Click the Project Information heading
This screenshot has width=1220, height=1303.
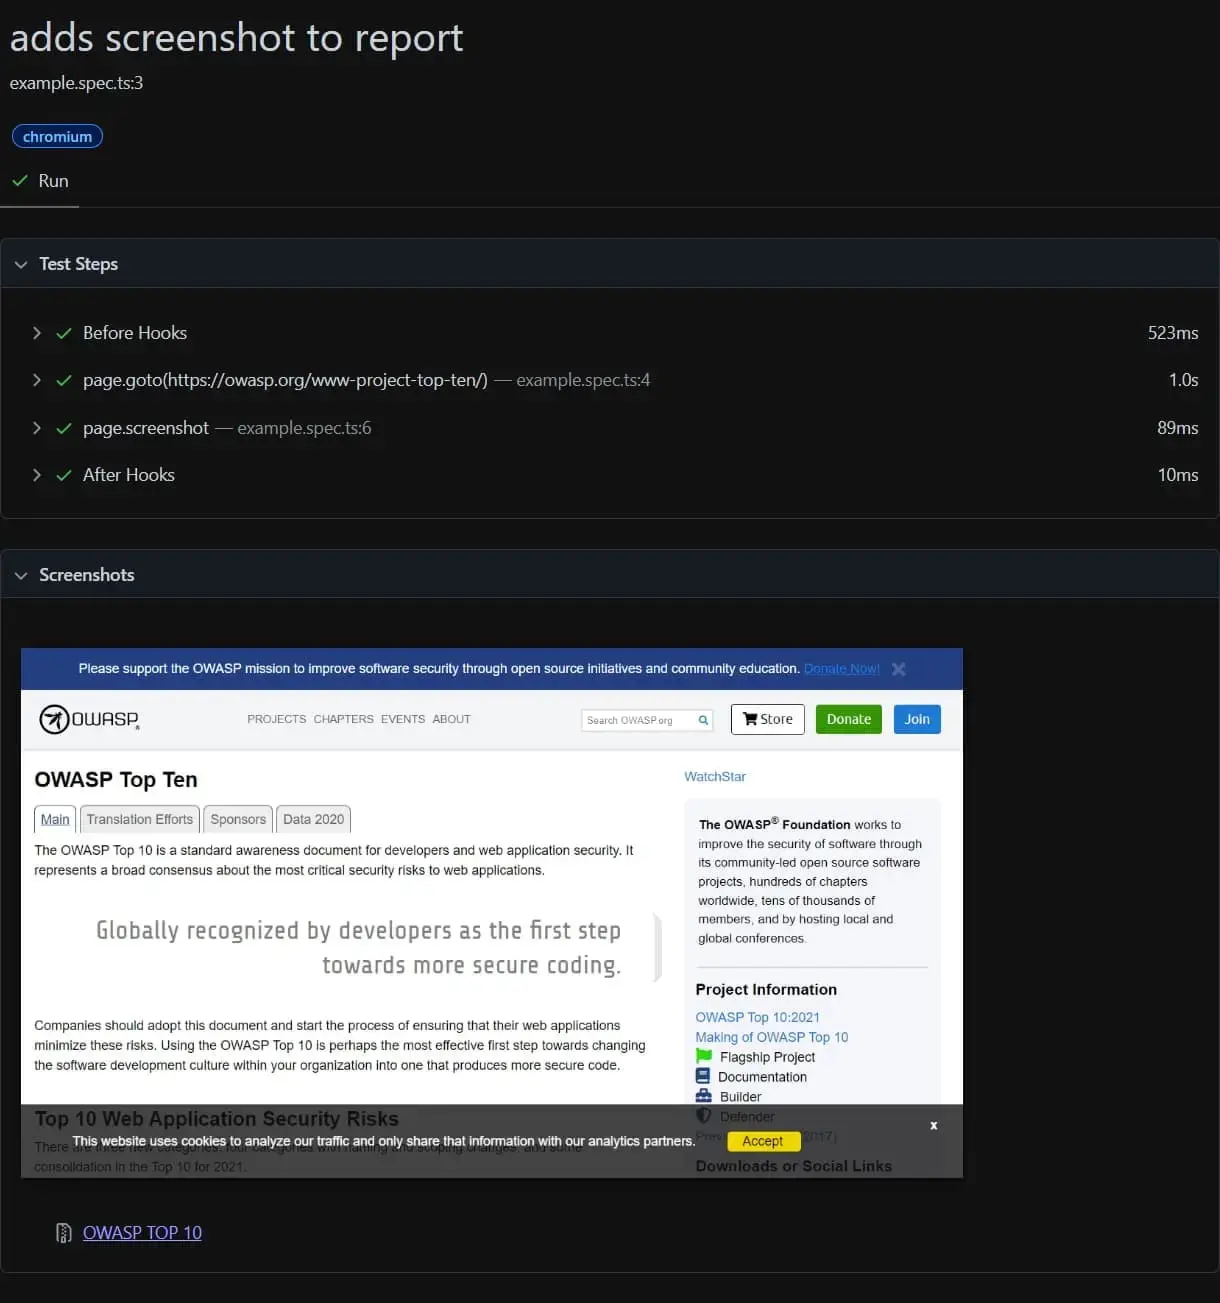click(766, 989)
